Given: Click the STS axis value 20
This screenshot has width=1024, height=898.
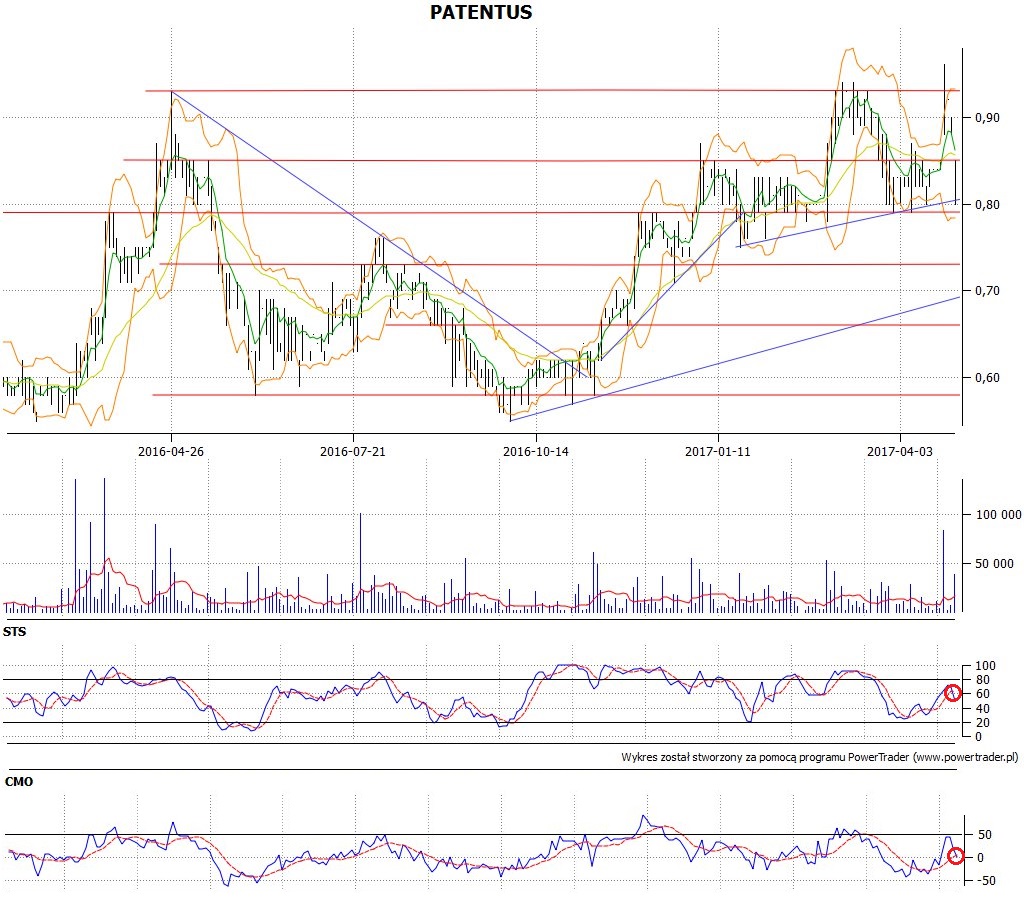Looking at the screenshot, I should coord(982,722).
